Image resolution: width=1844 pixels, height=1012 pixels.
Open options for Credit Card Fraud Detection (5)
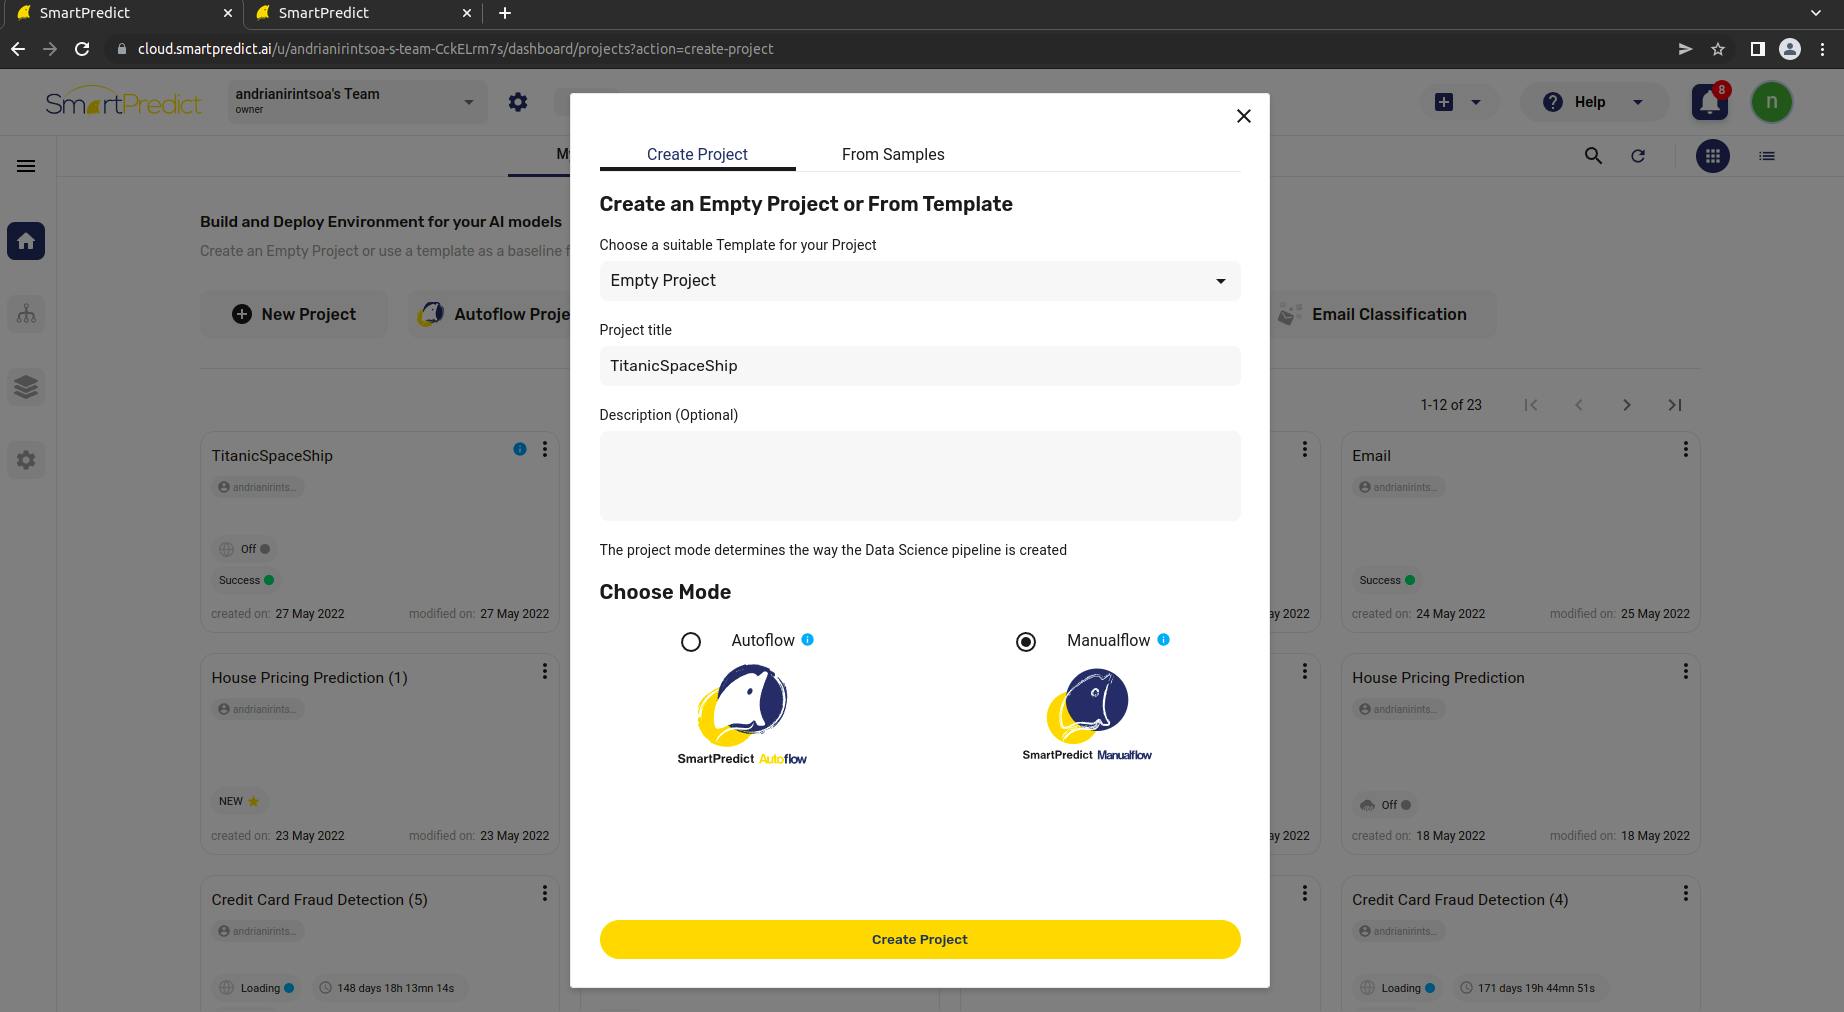tap(544, 894)
